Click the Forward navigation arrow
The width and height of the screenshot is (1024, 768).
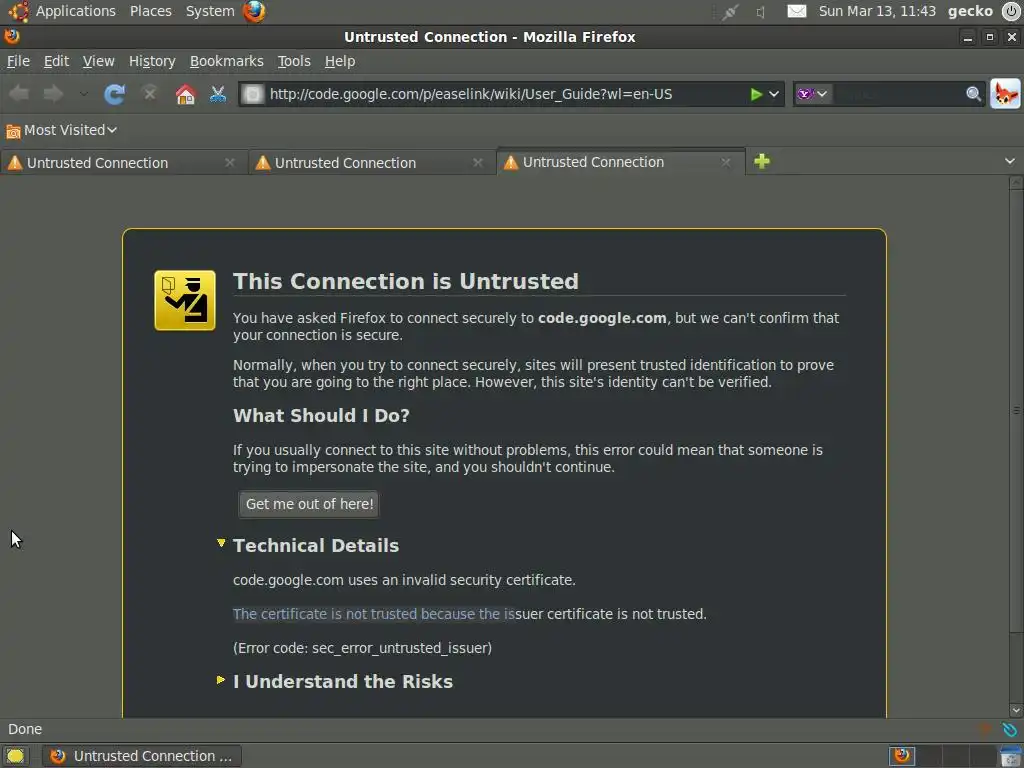[53, 94]
